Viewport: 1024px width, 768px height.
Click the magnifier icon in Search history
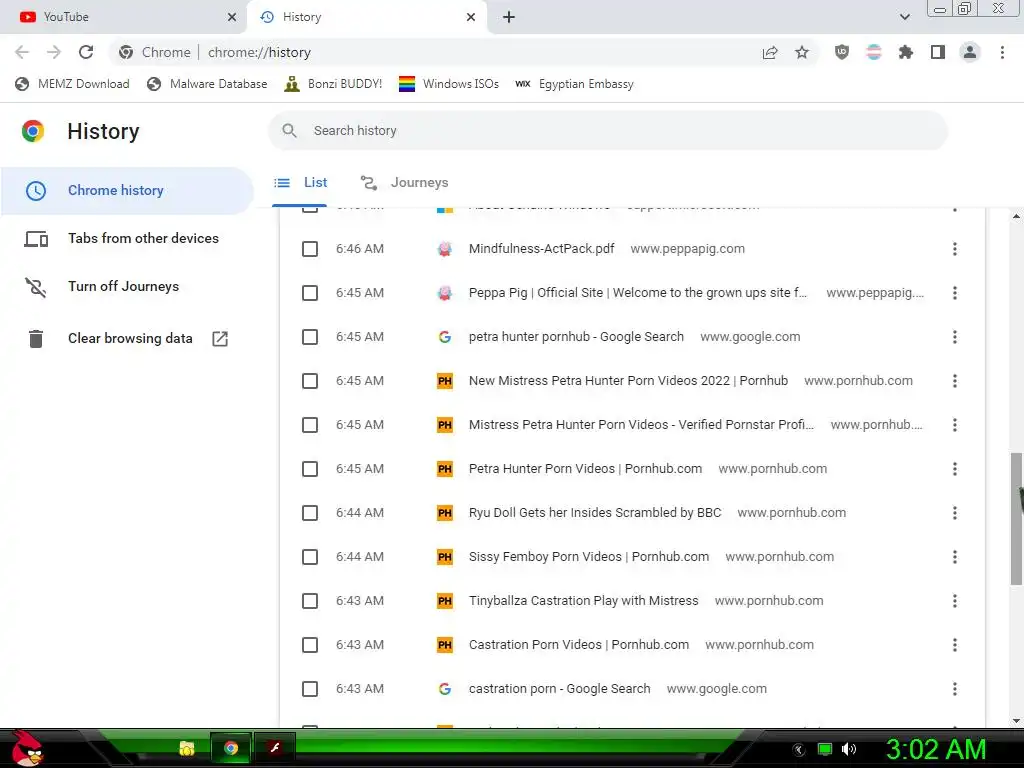pos(290,131)
